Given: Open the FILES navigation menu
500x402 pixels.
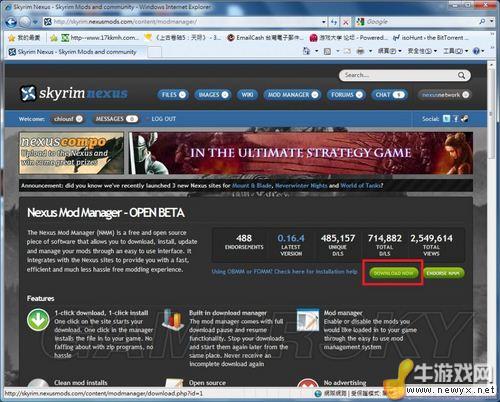Looking at the screenshot, I should (173, 95).
